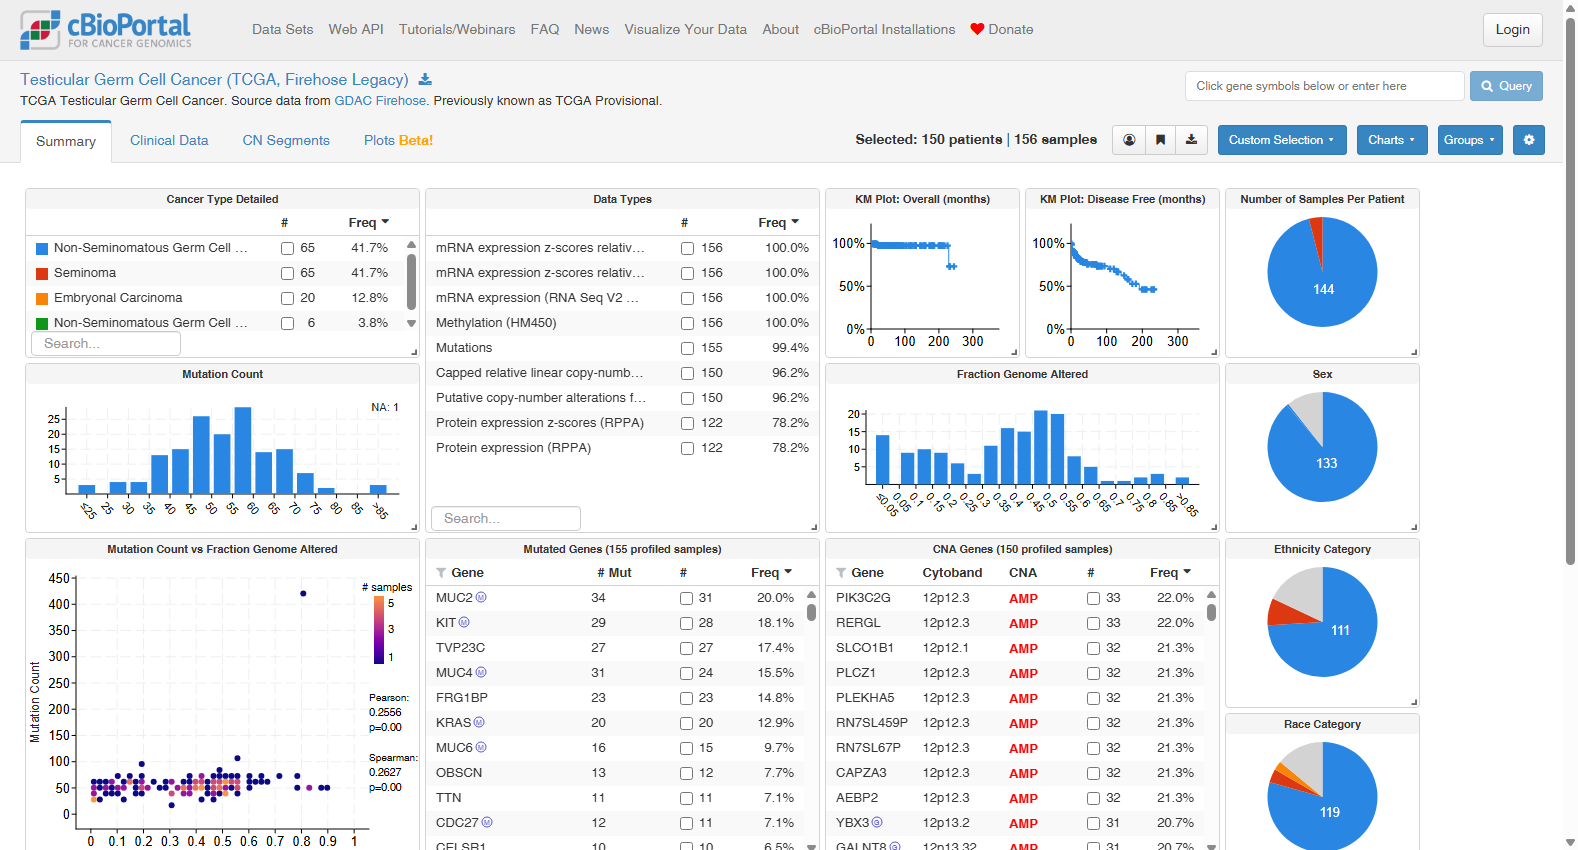This screenshot has height=850, width=1578.
Task: Click resize handle of Cancer Type Detailed
Action: pyautogui.click(x=414, y=352)
